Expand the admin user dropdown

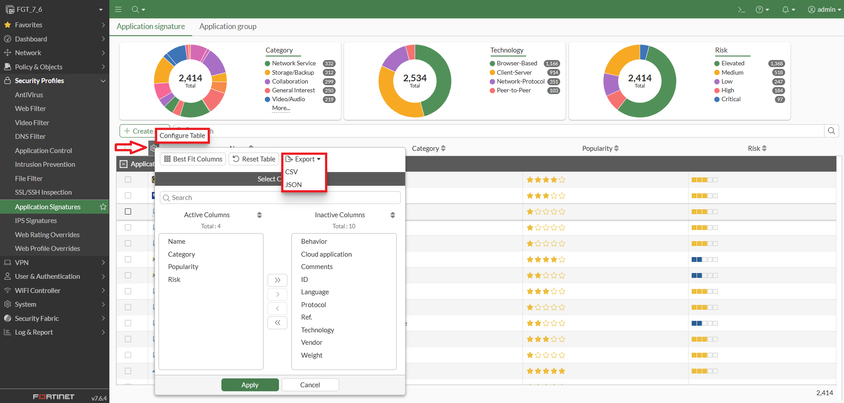(x=823, y=9)
